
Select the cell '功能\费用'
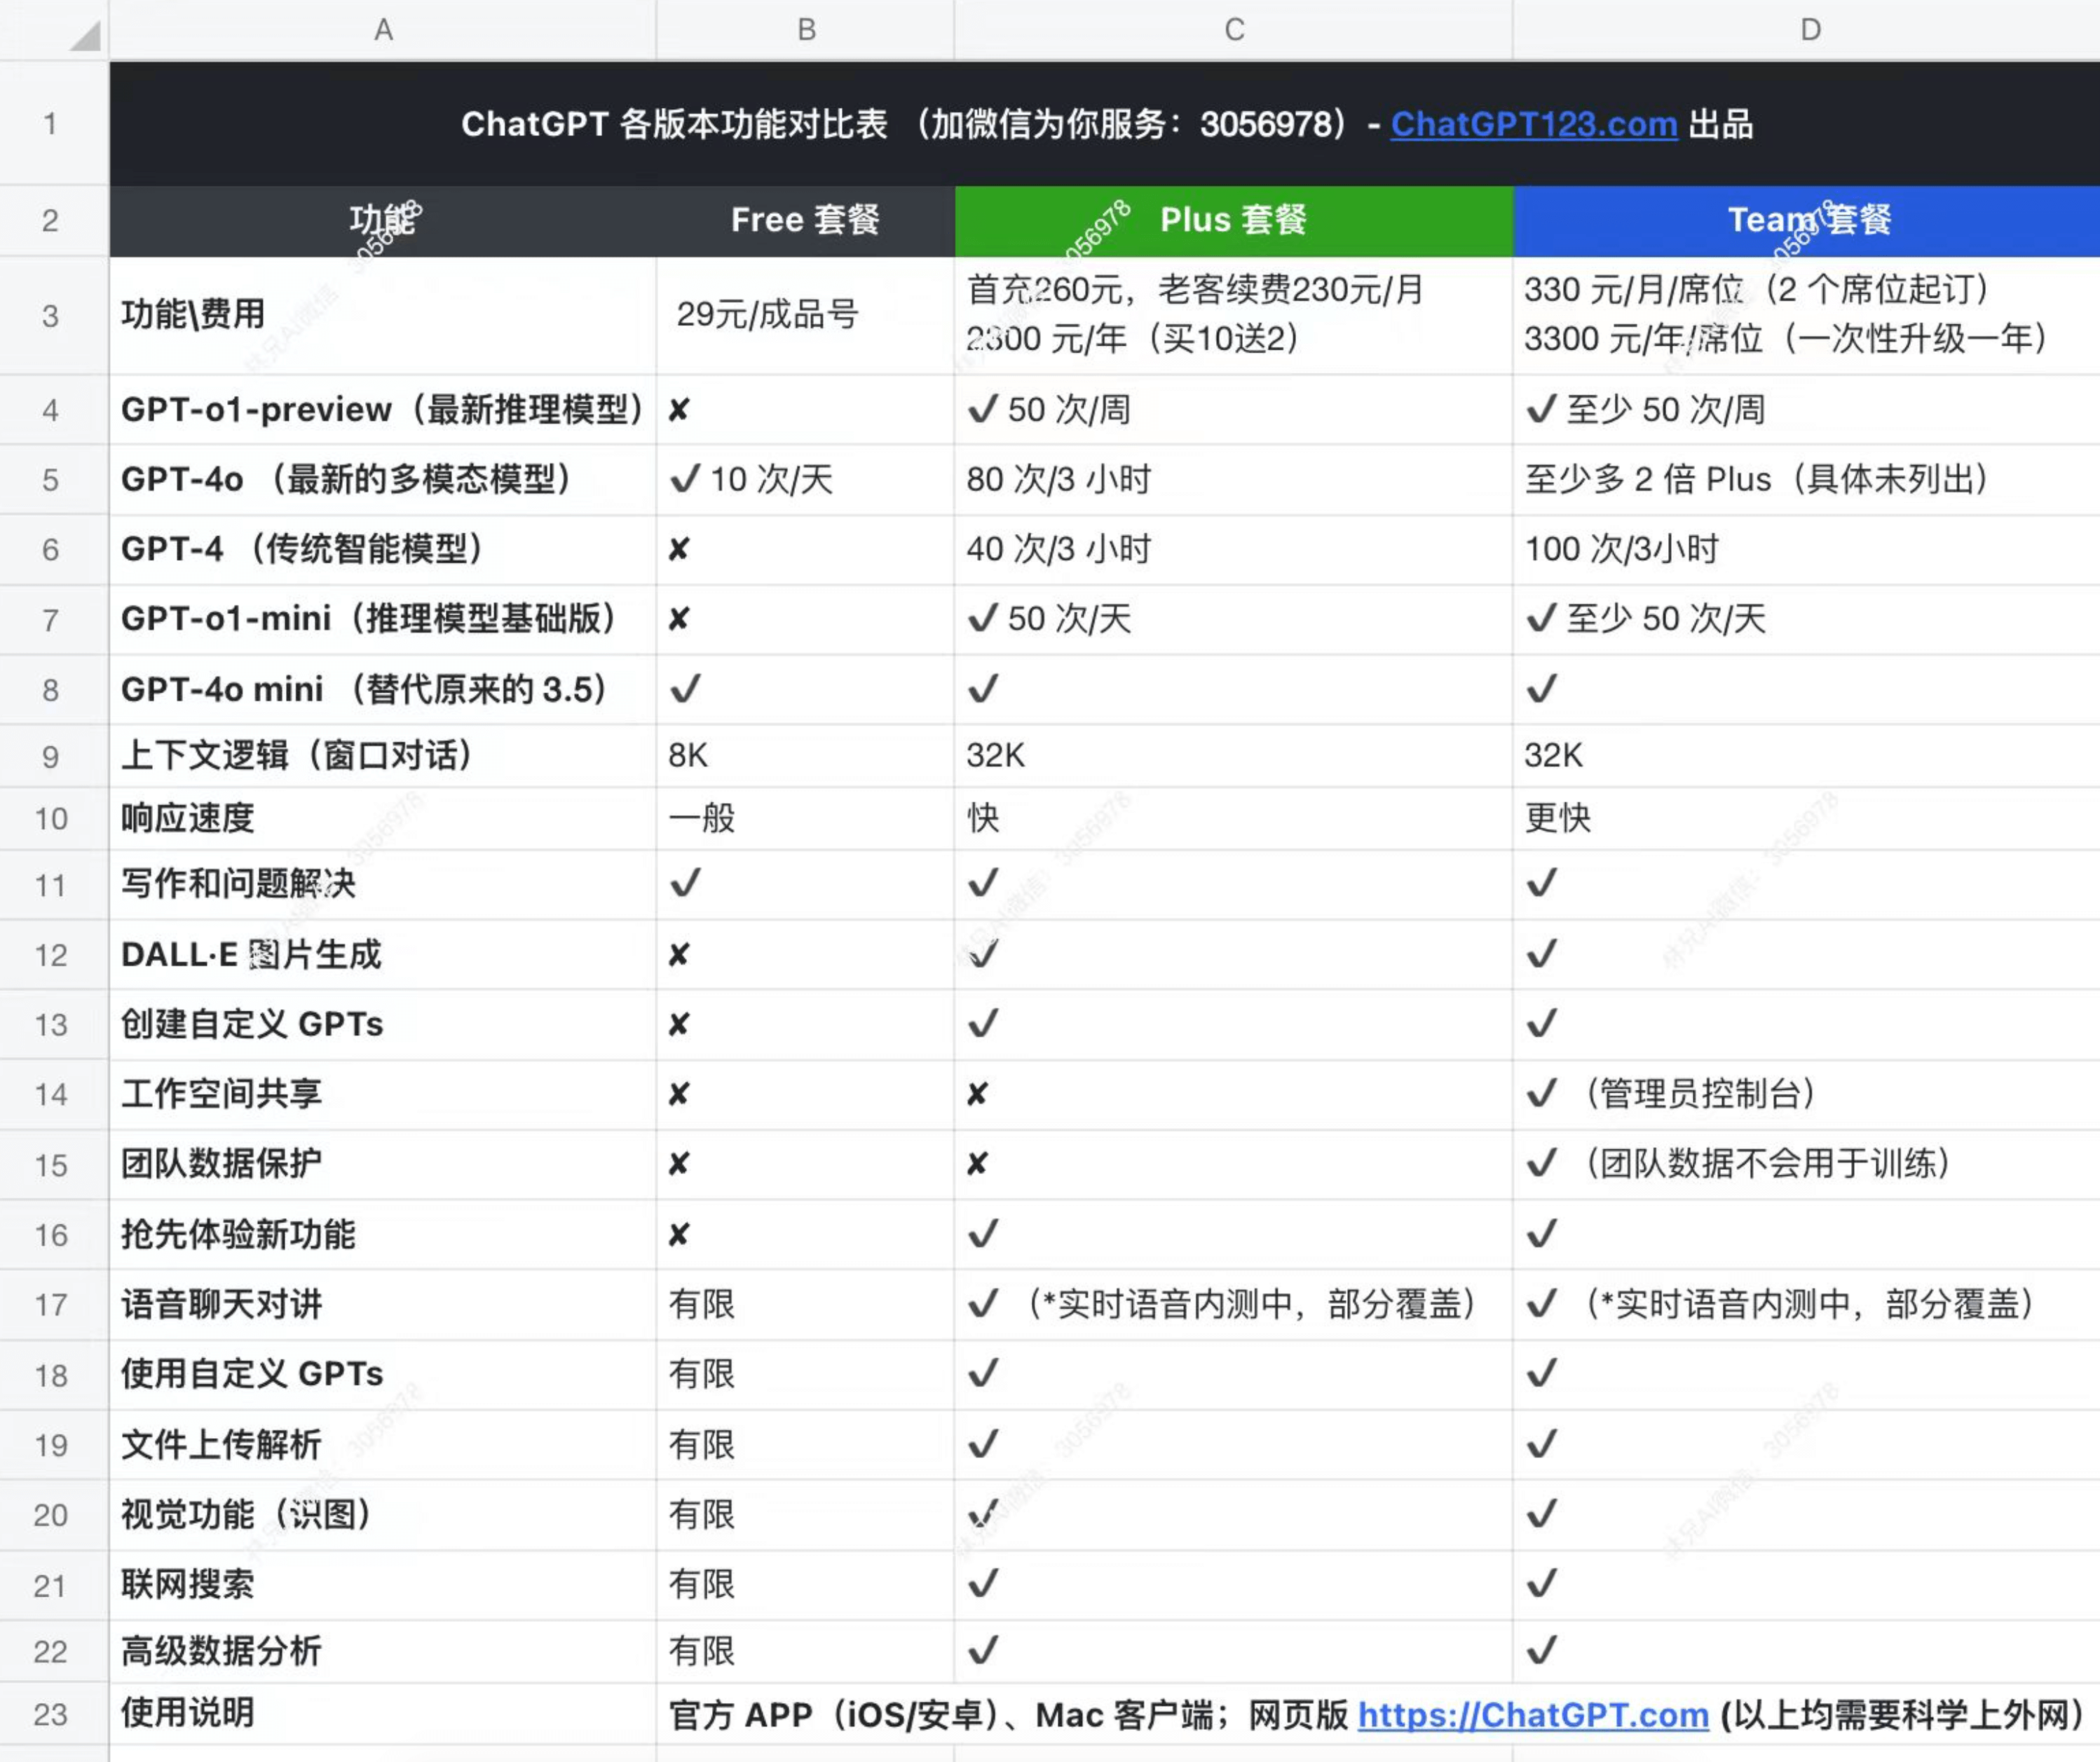[383, 315]
